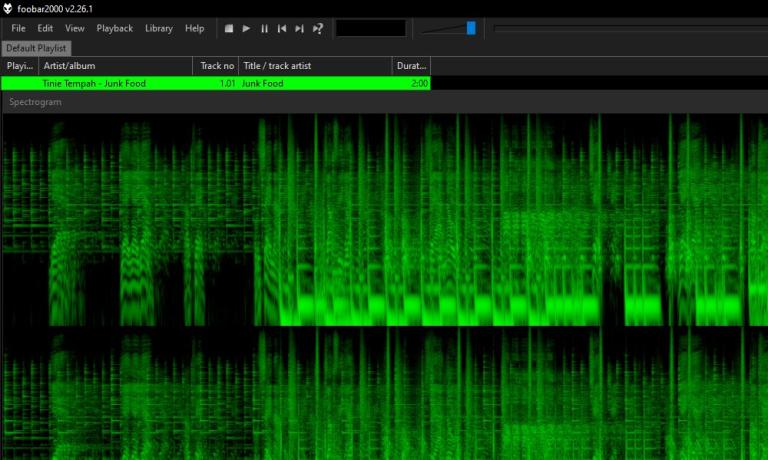
Task: Click the lower channel spectrogram display
Action: coord(385,393)
